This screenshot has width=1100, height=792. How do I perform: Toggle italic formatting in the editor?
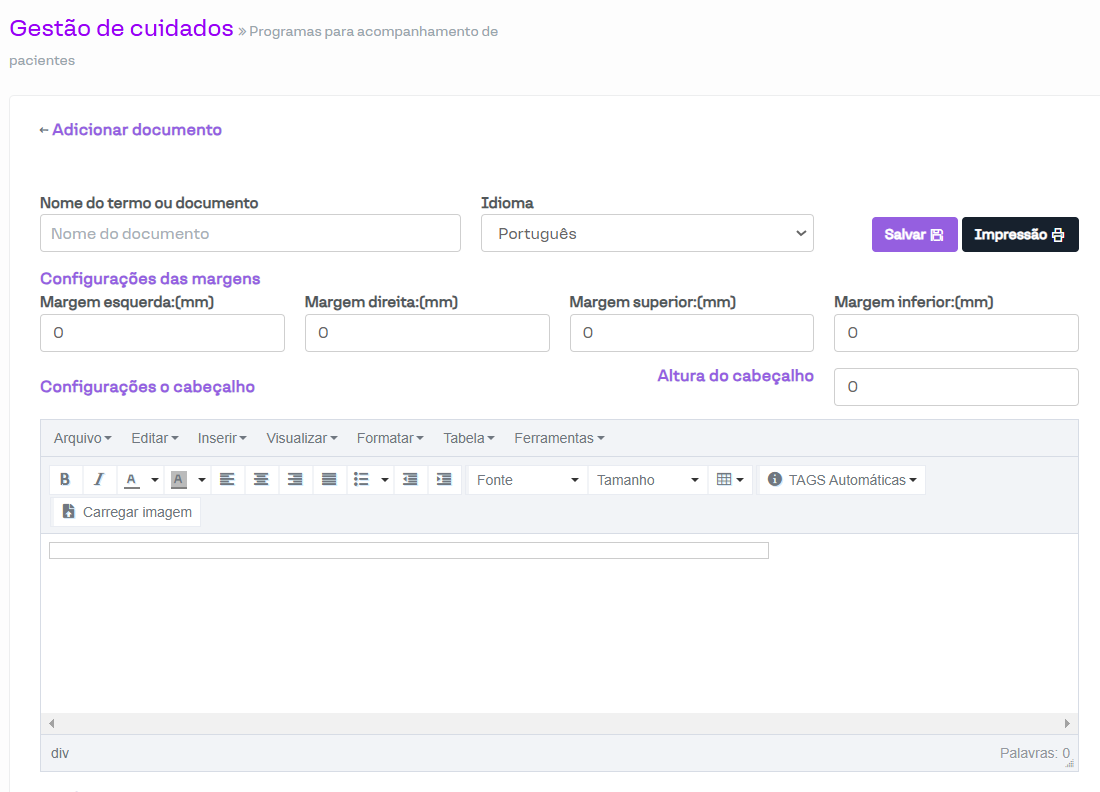pyautogui.click(x=98, y=480)
